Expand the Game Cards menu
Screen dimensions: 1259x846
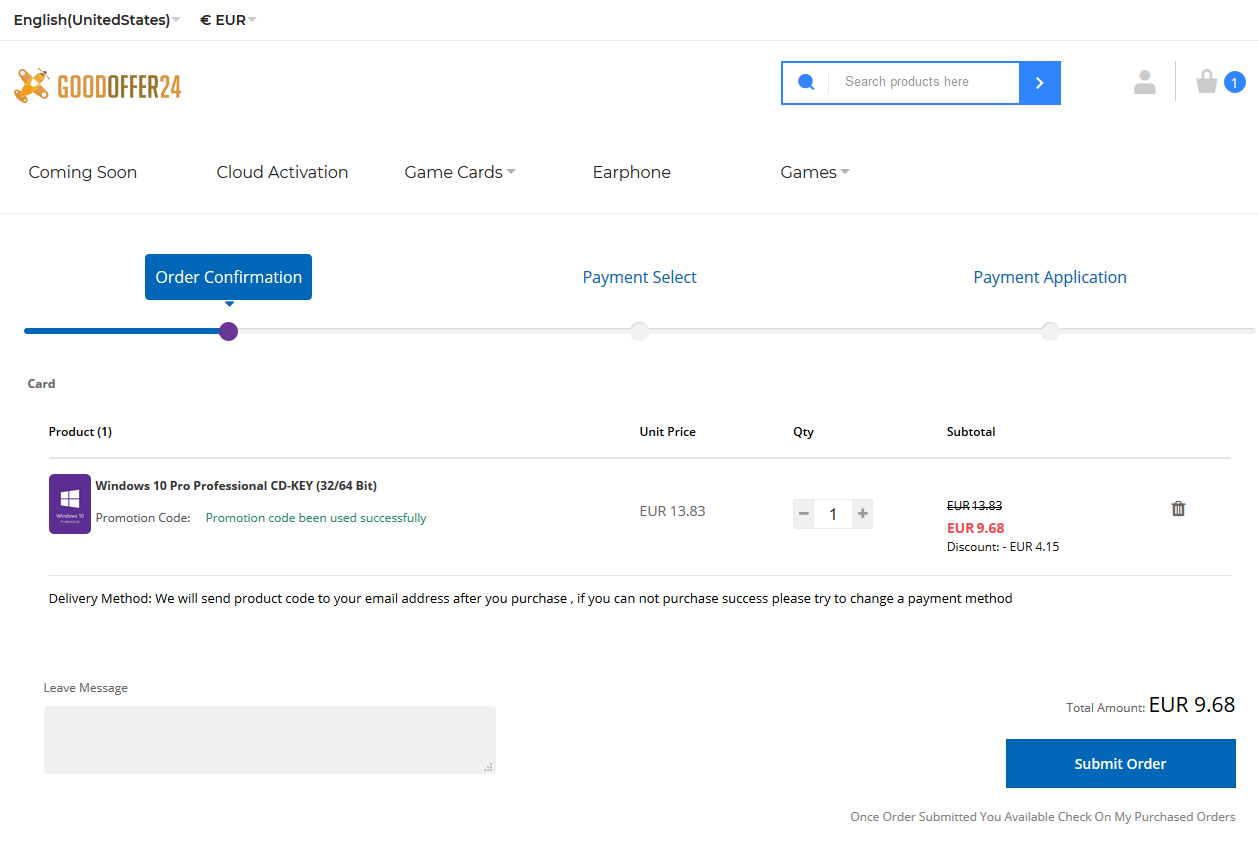click(x=460, y=172)
